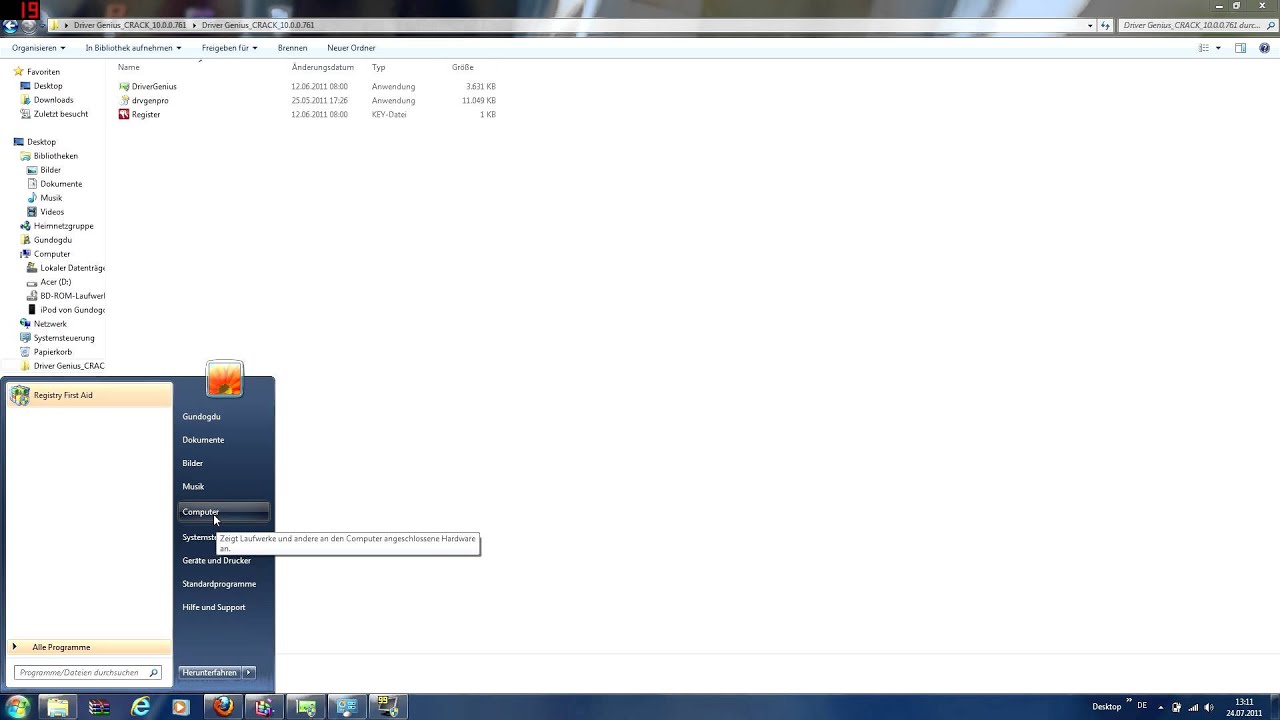The image size is (1280, 720).
Task: Open Bilder in Start menu
Action: [x=193, y=463]
